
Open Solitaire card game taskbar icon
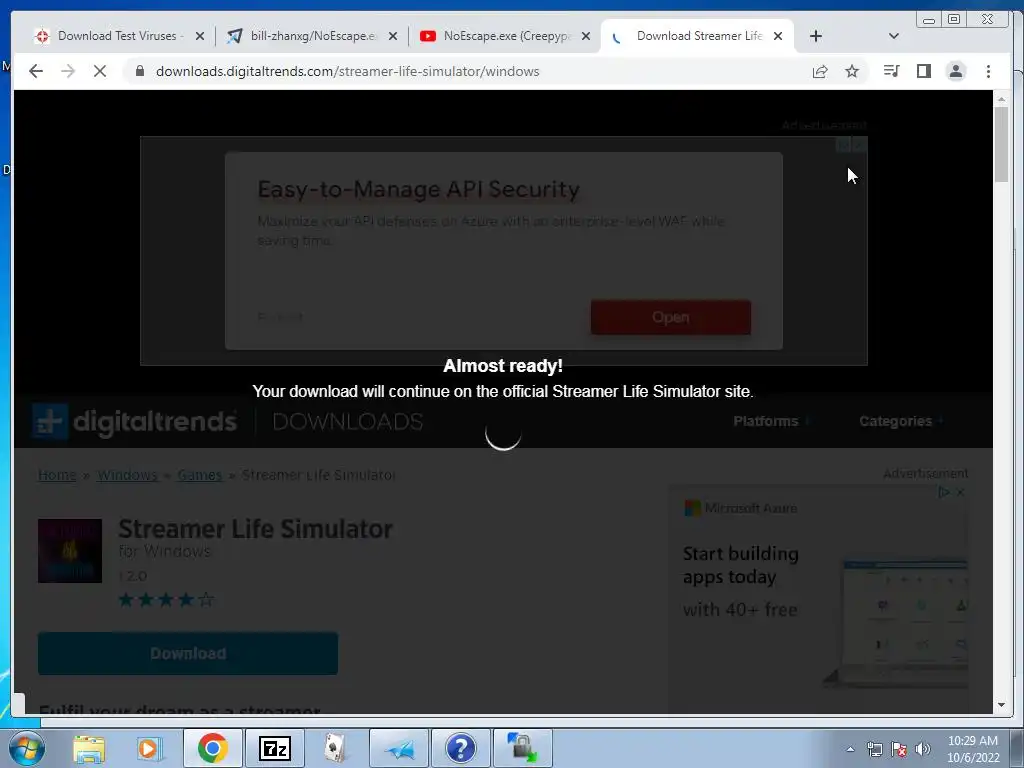point(336,748)
